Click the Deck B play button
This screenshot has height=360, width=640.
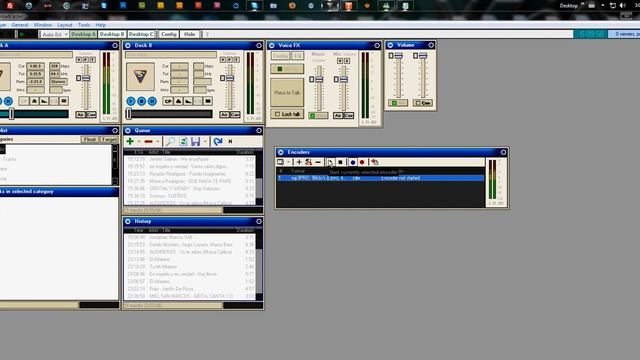pos(131,101)
